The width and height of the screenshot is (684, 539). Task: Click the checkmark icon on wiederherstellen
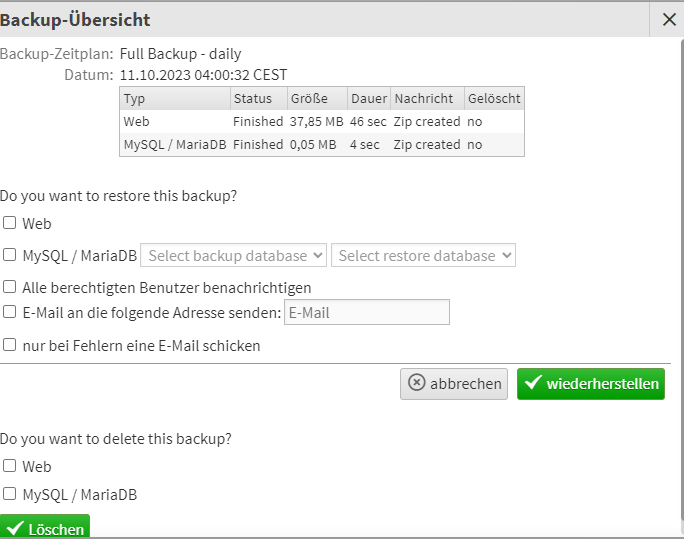[533, 383]
